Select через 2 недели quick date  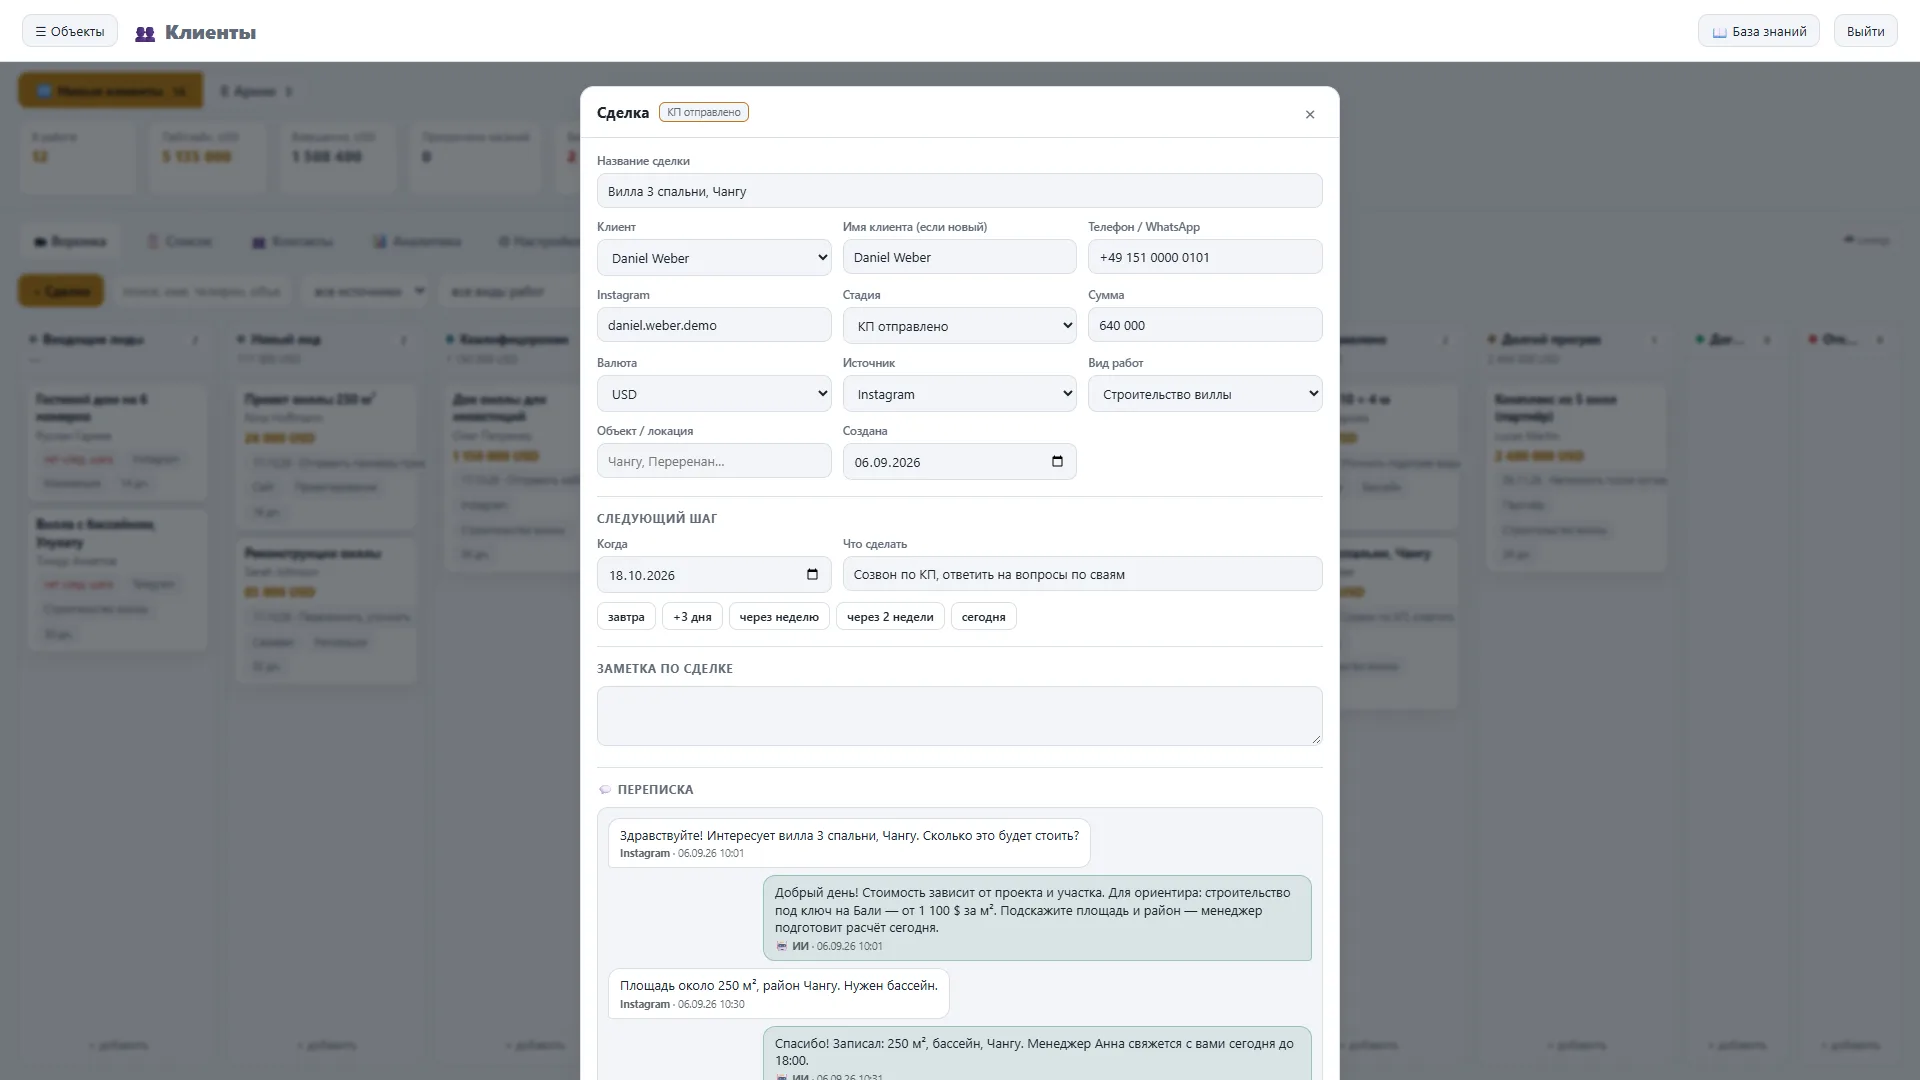pos(890,616)
